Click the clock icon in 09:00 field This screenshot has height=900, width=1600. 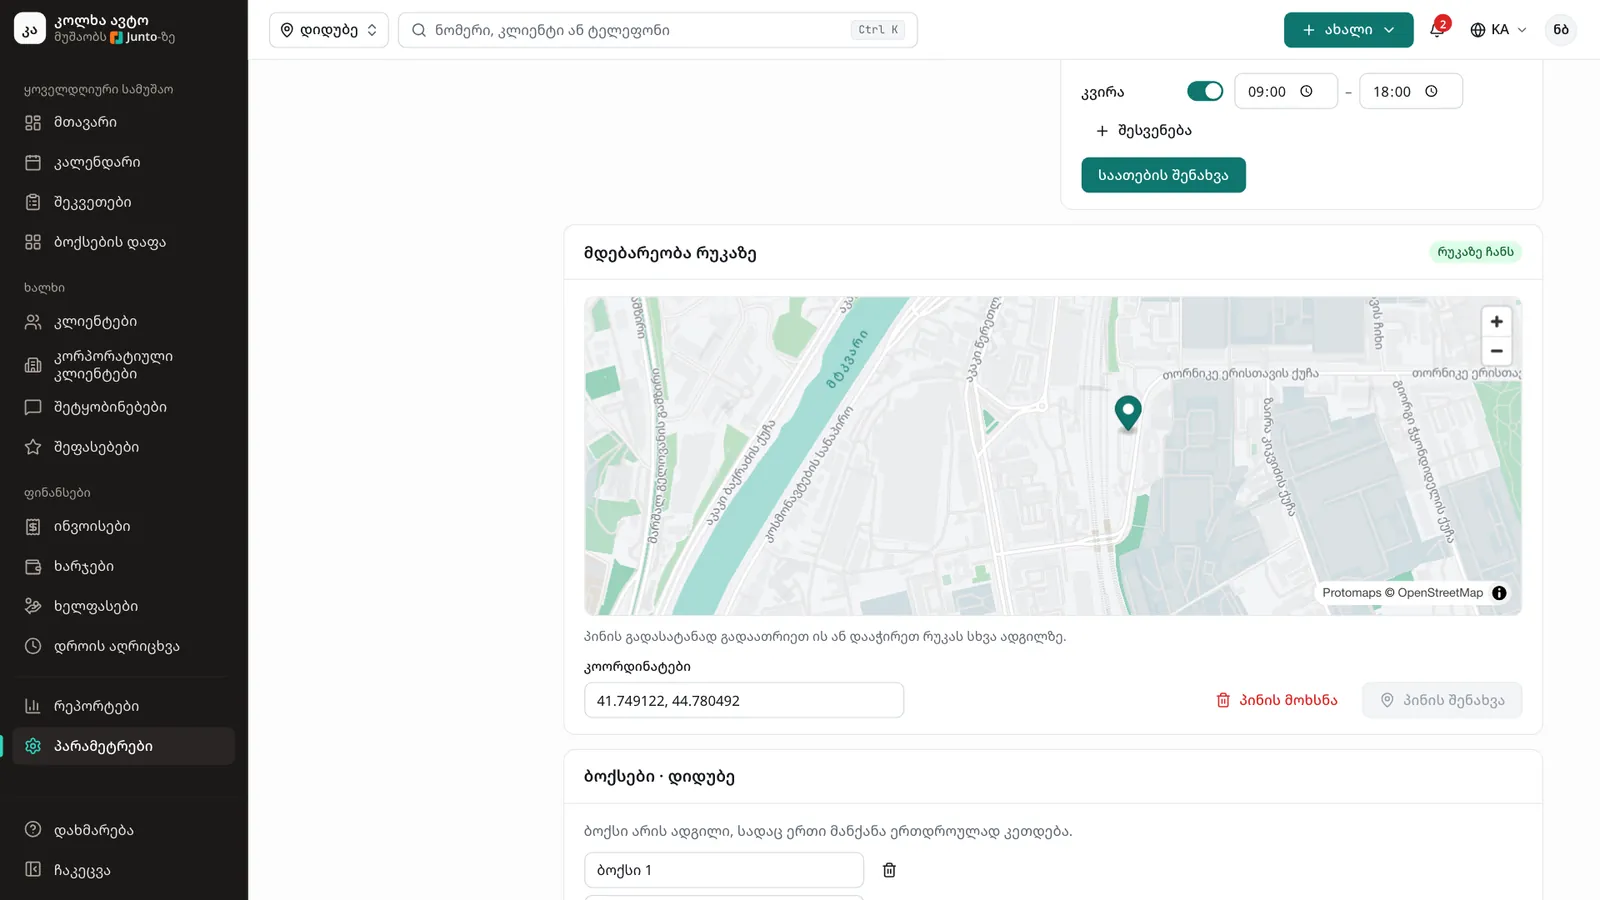click(1306, 91)
